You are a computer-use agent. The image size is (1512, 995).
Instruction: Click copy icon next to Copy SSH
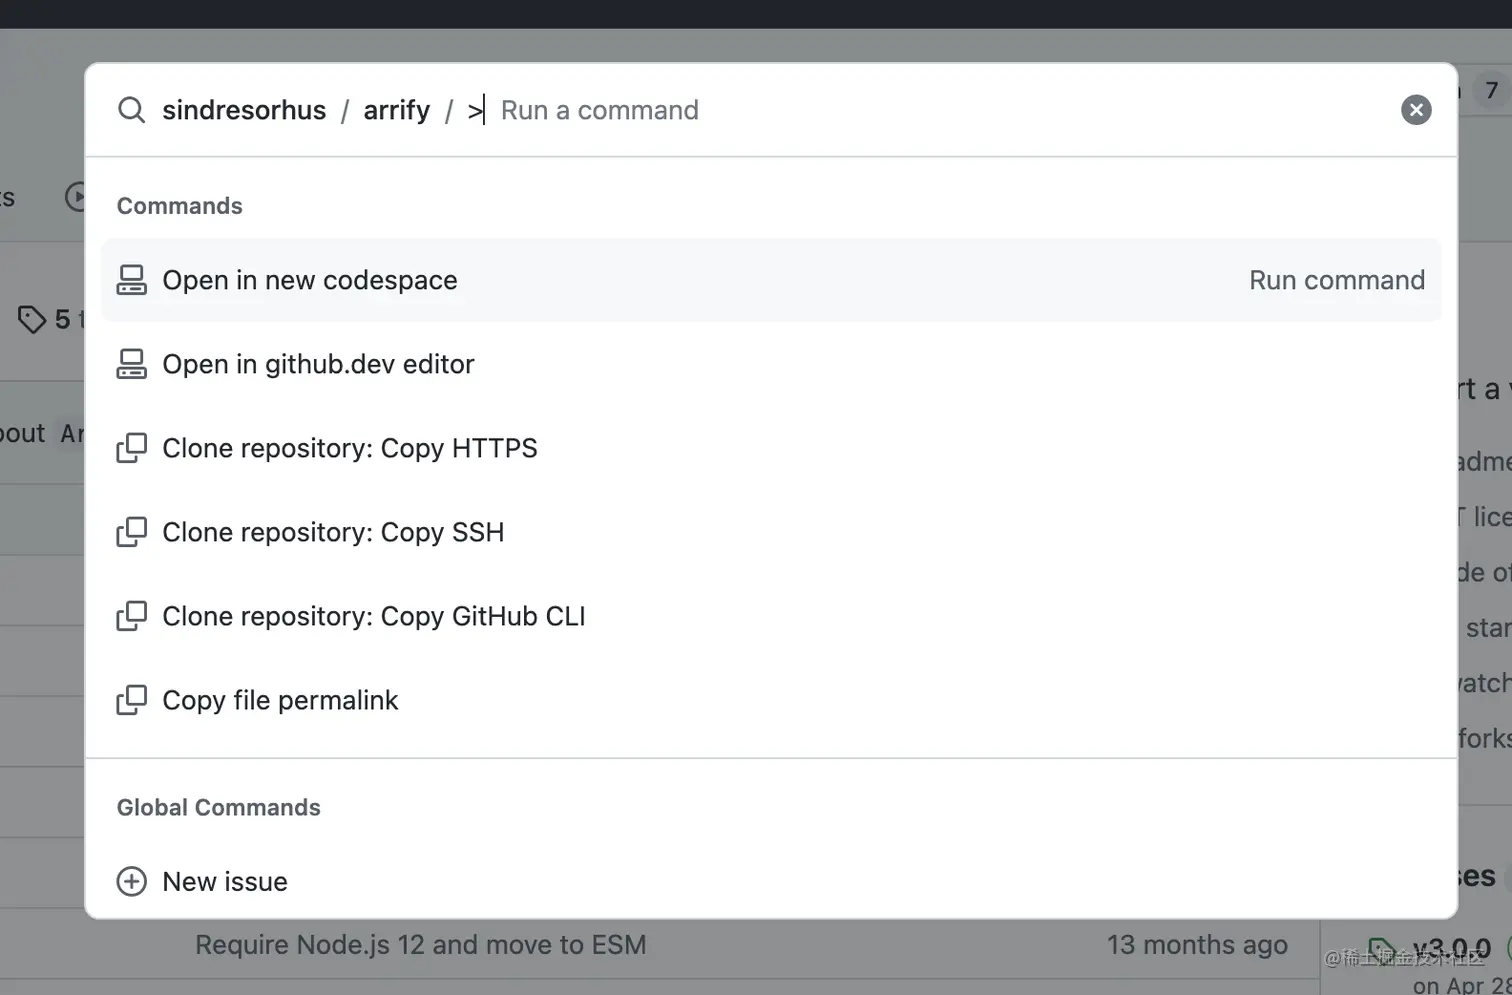pos(131,532)
